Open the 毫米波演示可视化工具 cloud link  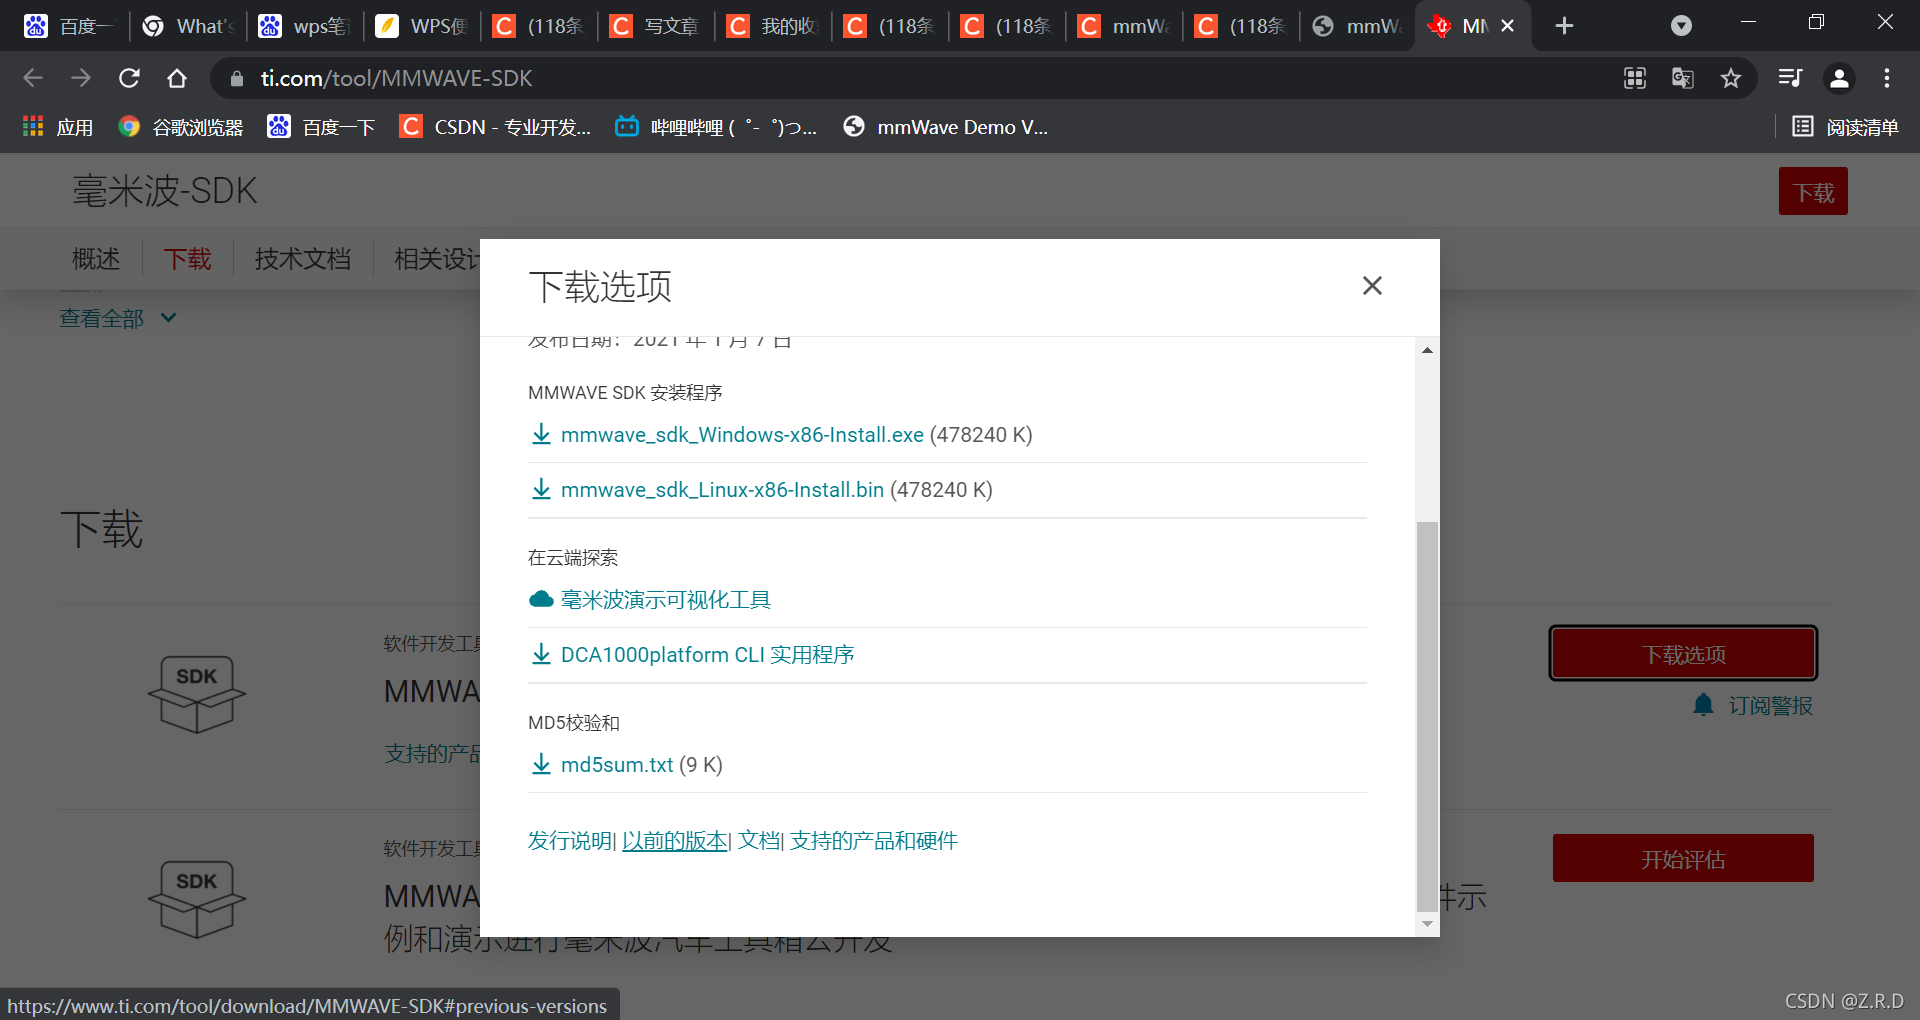(x=665, y=600)
